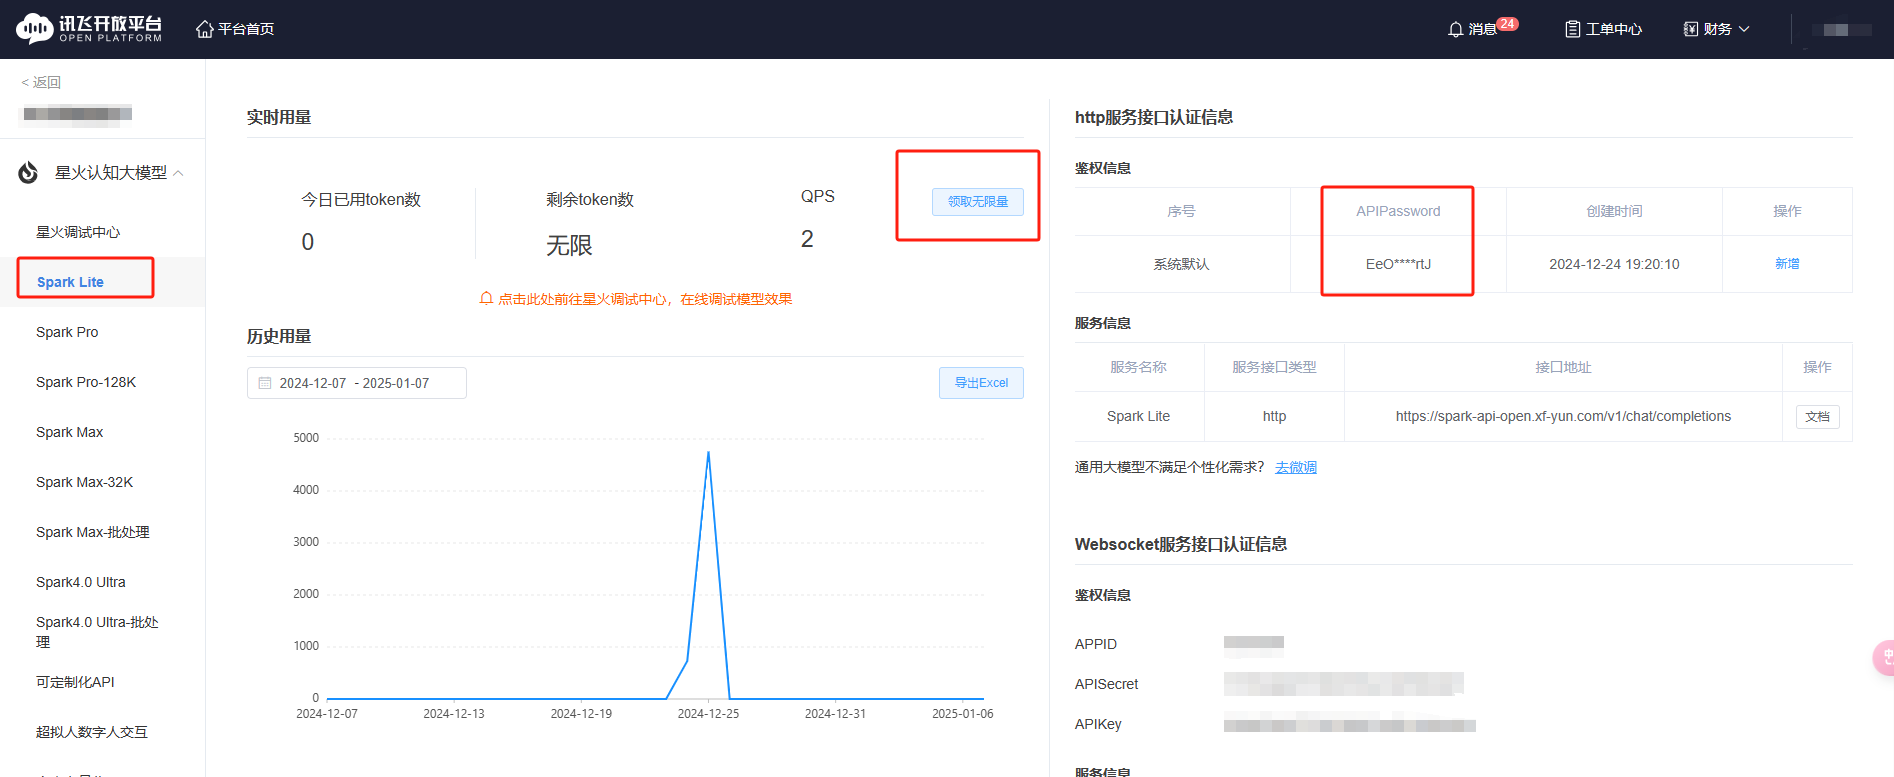Expand the 财务 dropdown arrow
The height and width of the screenshot is (777, 1894).
1744,29
